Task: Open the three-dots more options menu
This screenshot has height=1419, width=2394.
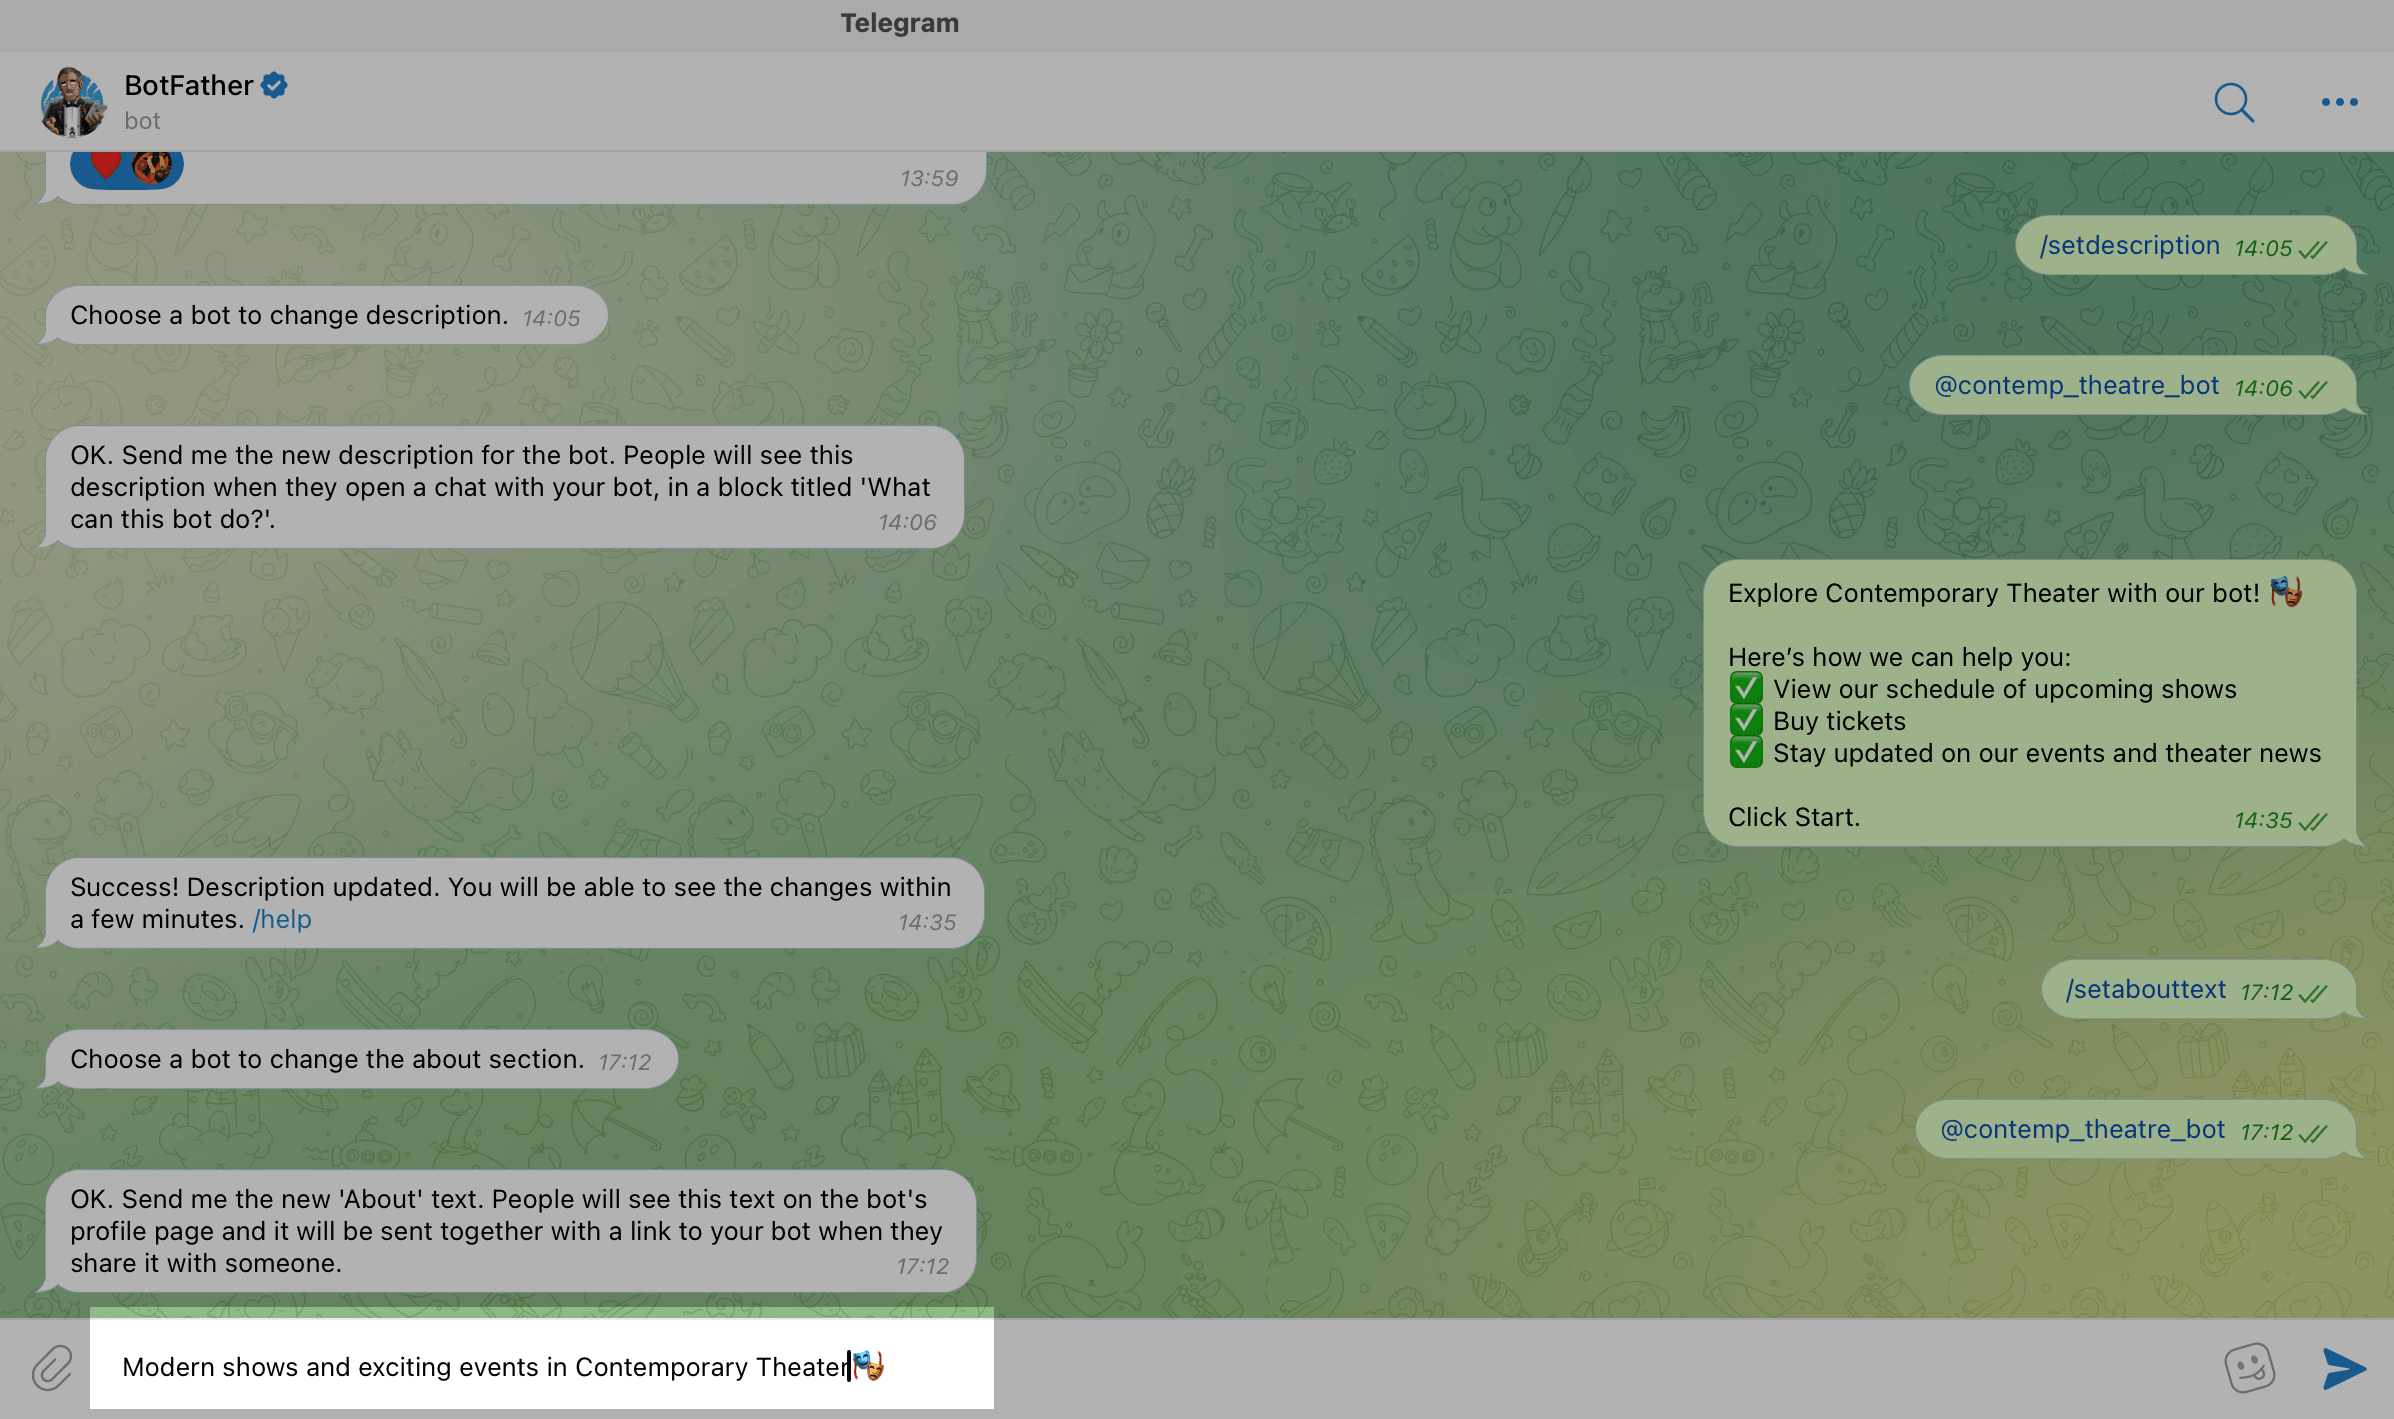Action: pyautogui.click(x=2339, y=102)
